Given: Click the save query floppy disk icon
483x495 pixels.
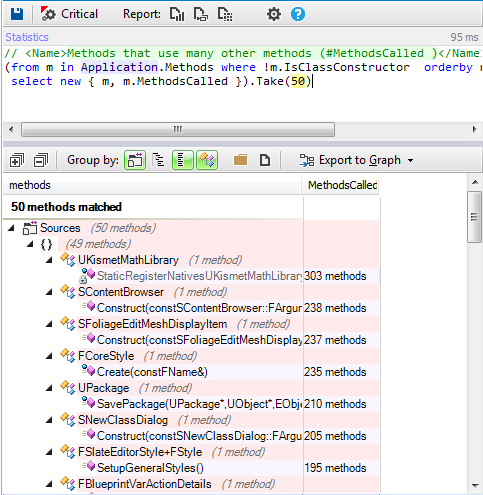Looking at the screenshot, I should pyautogui.click(x=17, y=14).
